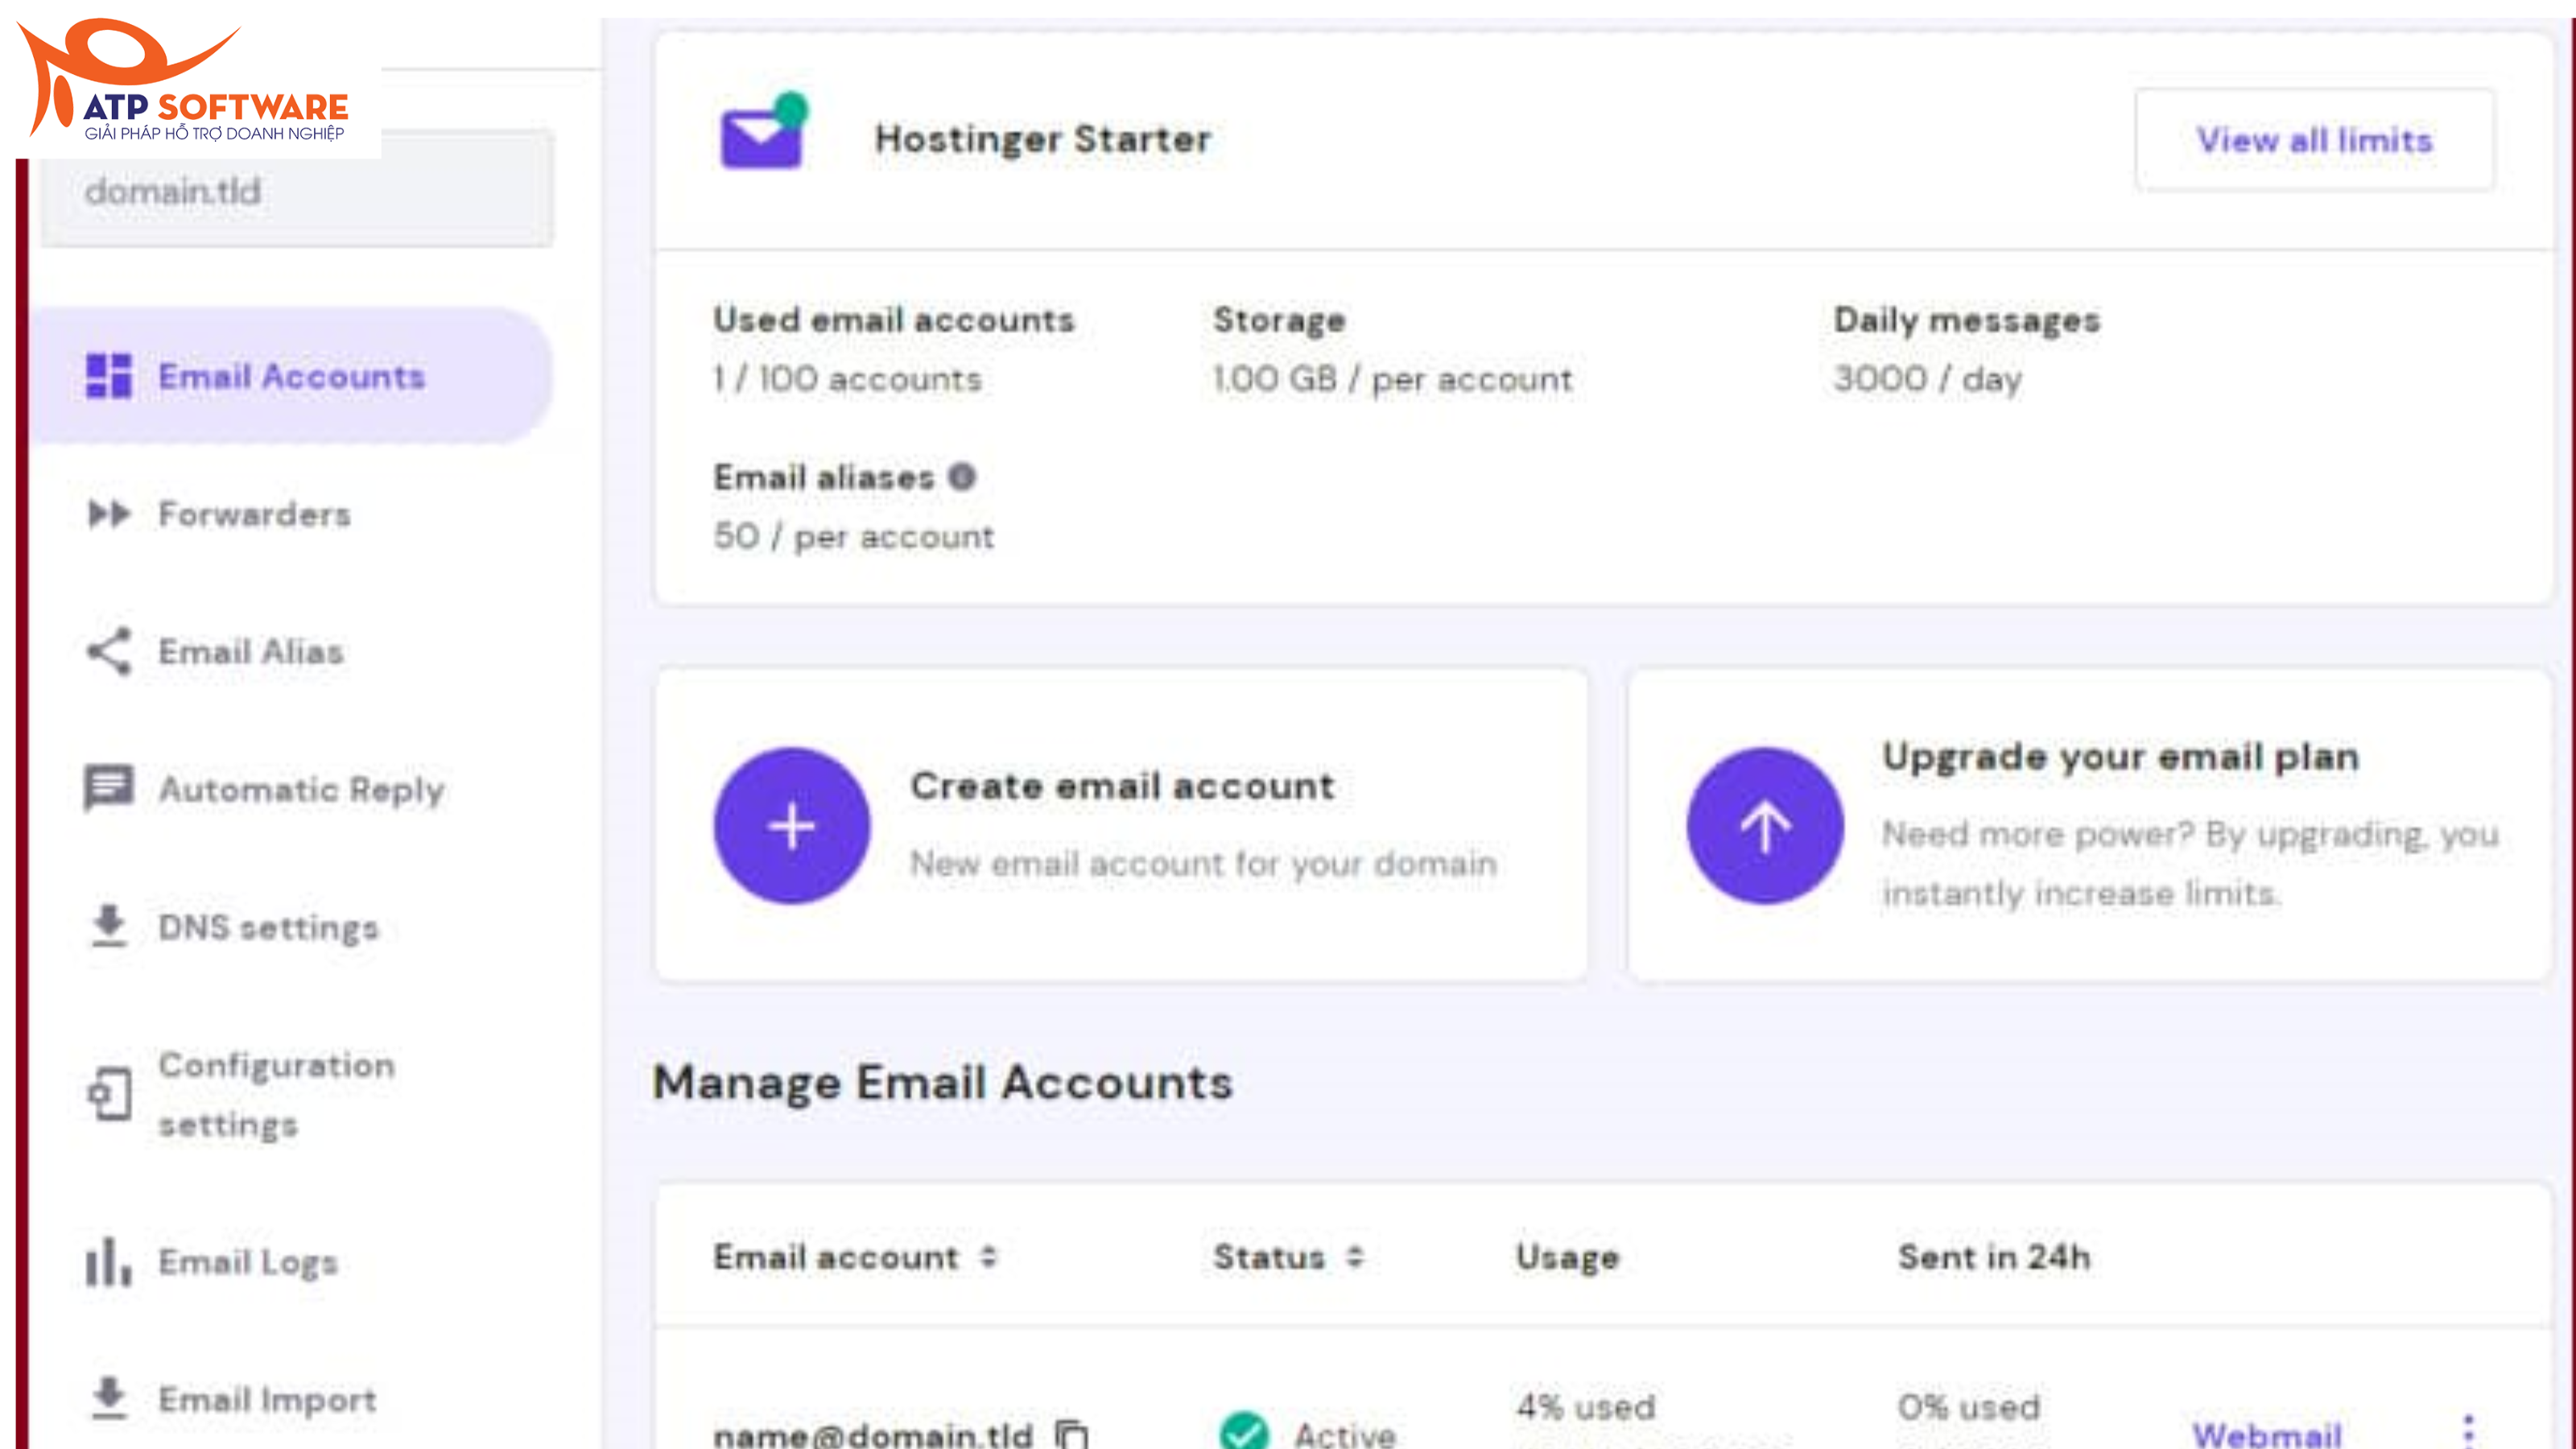
Task: Select Email Accounts in the sidebar
Action: pyautogui.click(x=289, y=376)
